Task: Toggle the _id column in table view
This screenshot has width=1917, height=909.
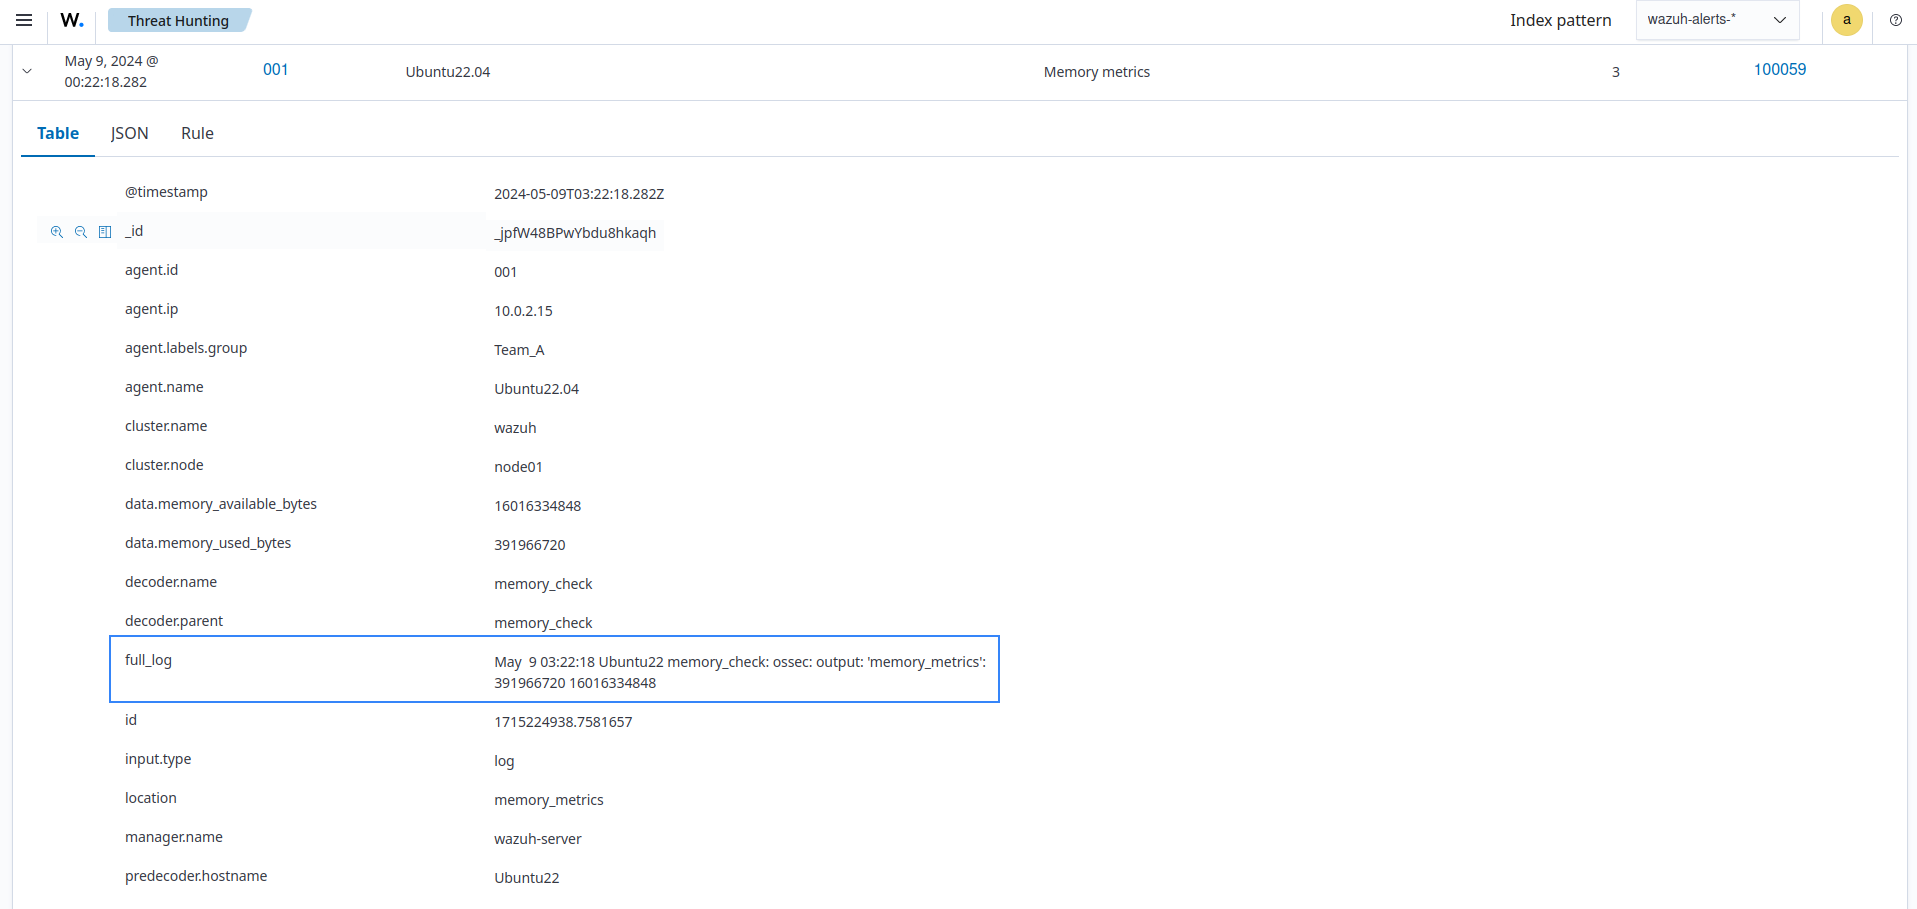Action: (105, 231)
